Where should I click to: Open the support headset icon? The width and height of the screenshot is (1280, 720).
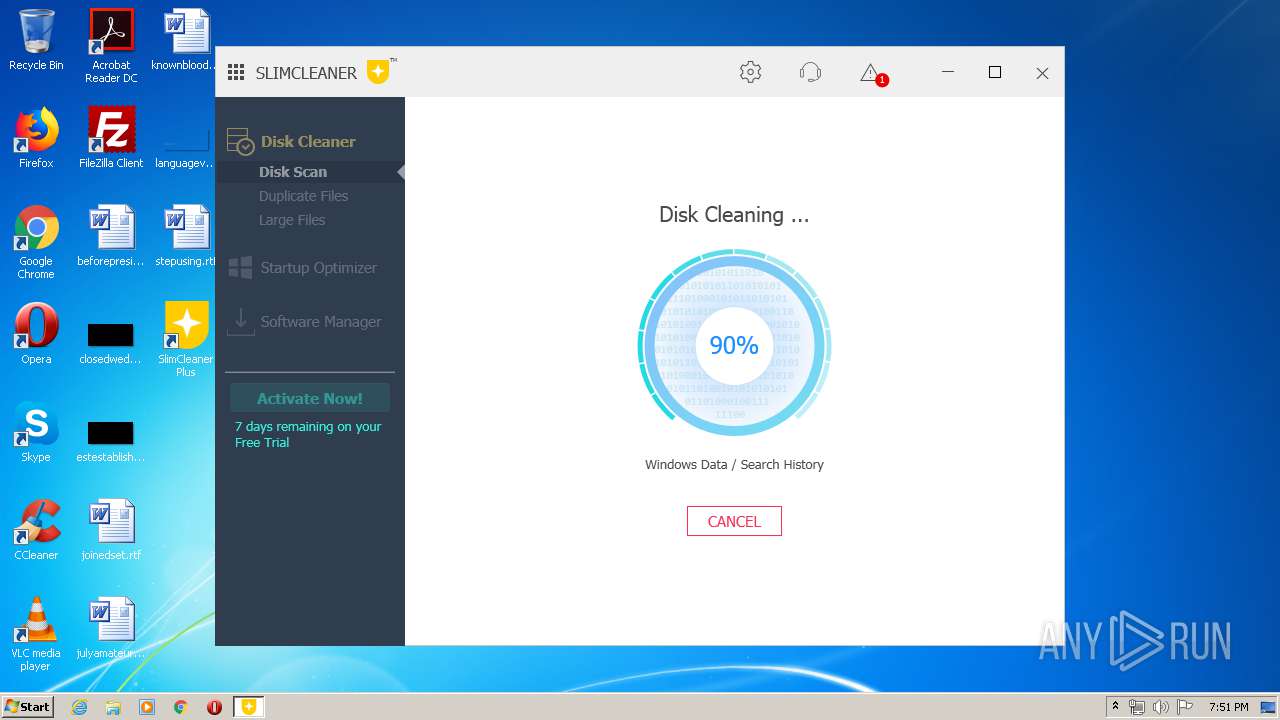[810, 72]
